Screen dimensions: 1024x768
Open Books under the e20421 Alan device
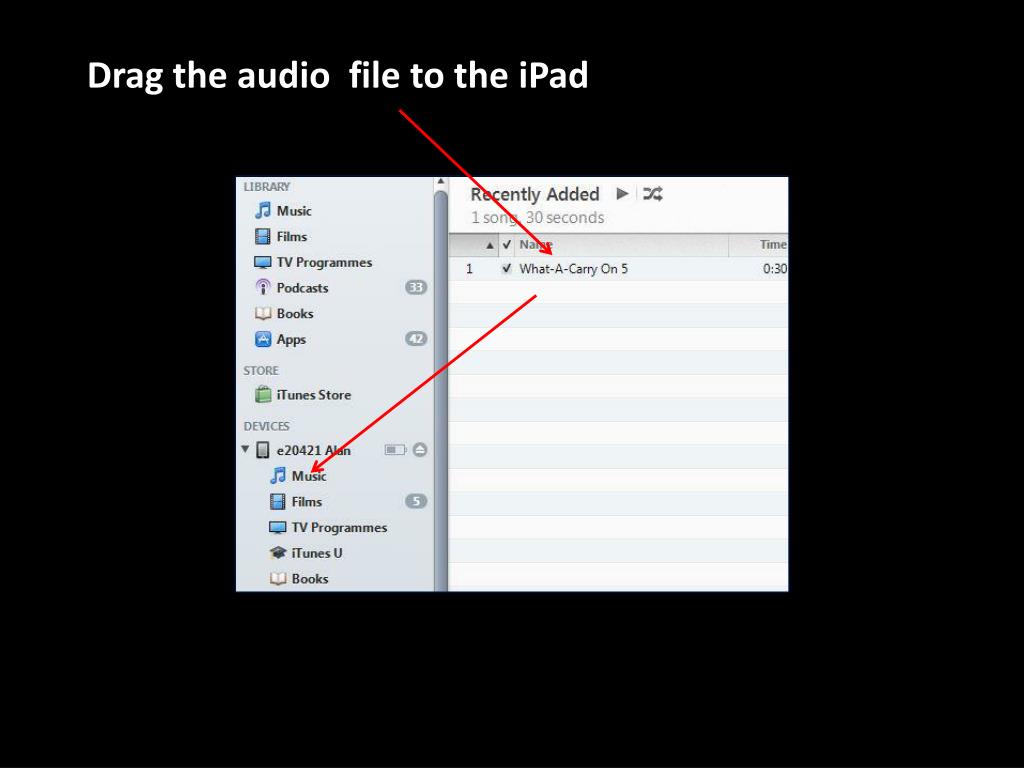299,579
